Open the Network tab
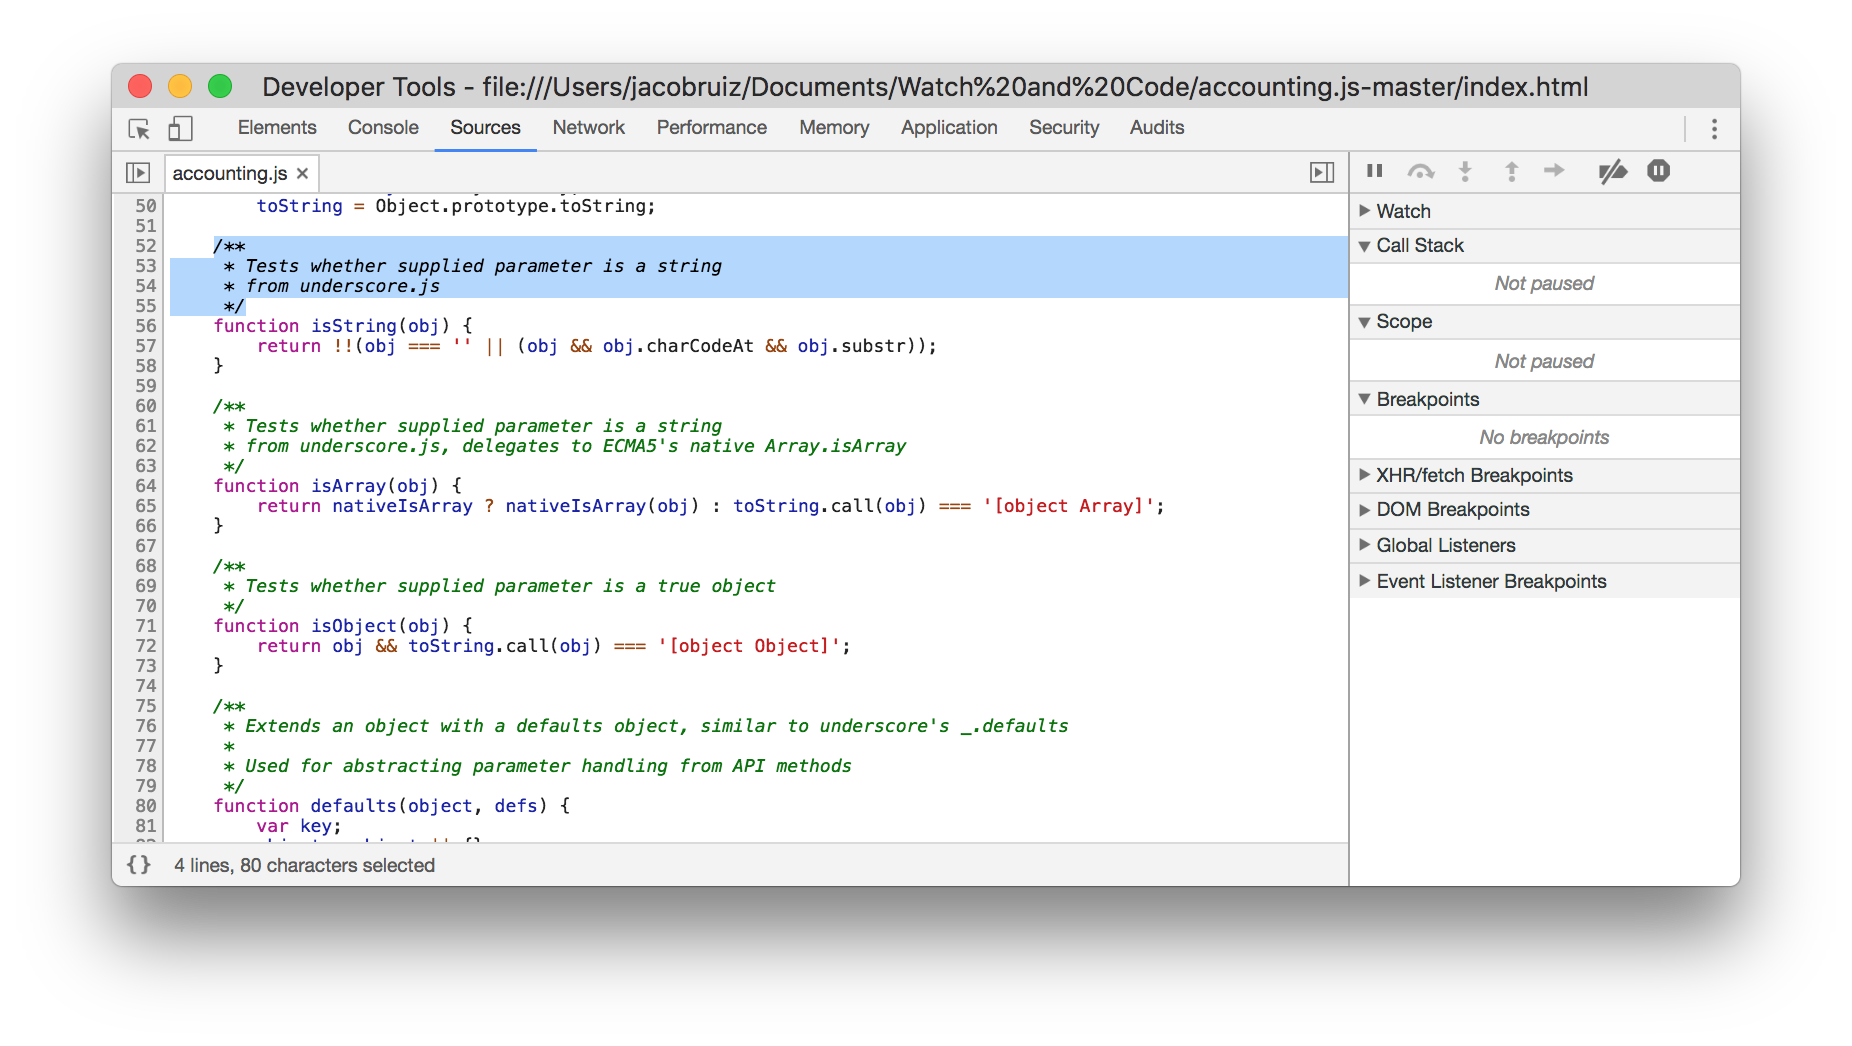The width and height of the screenshot is (1852, 1046). pyautogui.click(x=589, y=128)
